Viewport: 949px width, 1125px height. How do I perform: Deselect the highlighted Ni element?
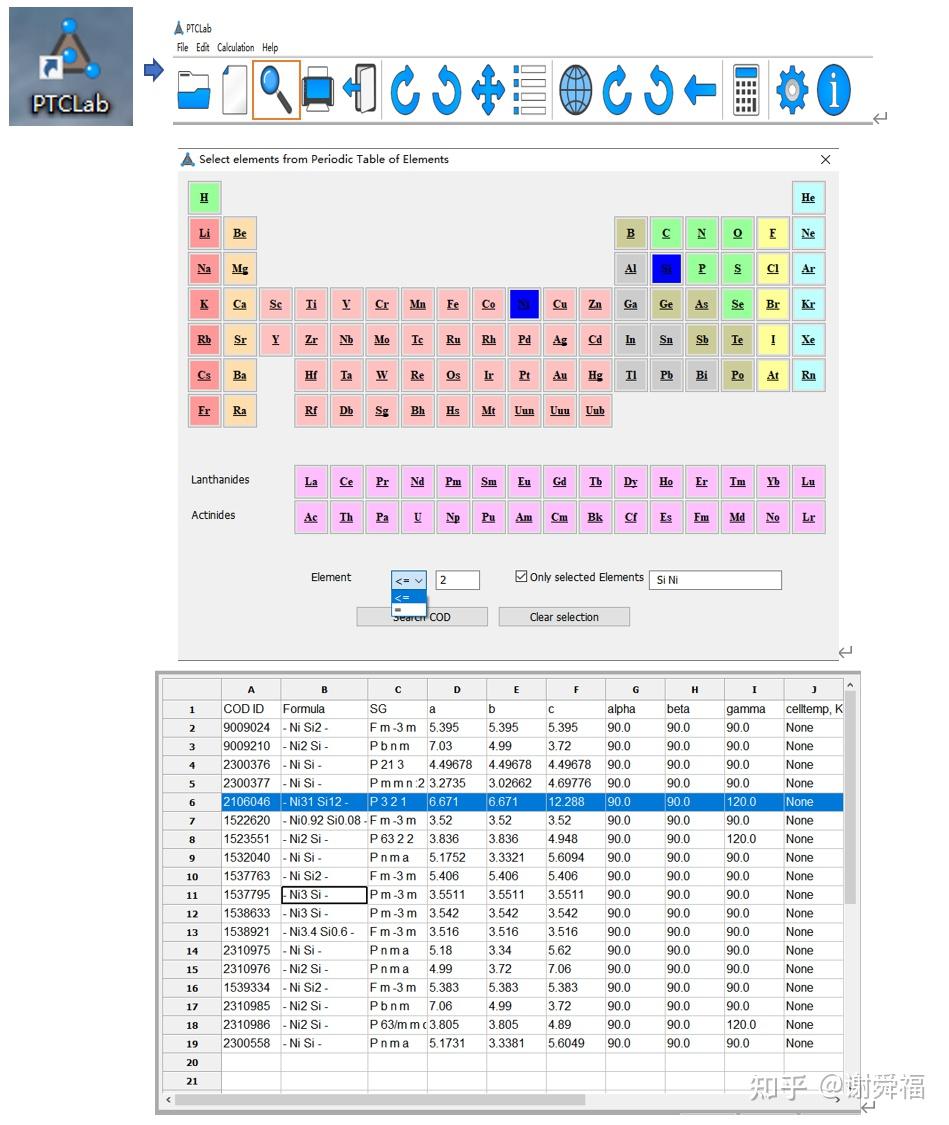pyautogui.click(x=524, y=304)
